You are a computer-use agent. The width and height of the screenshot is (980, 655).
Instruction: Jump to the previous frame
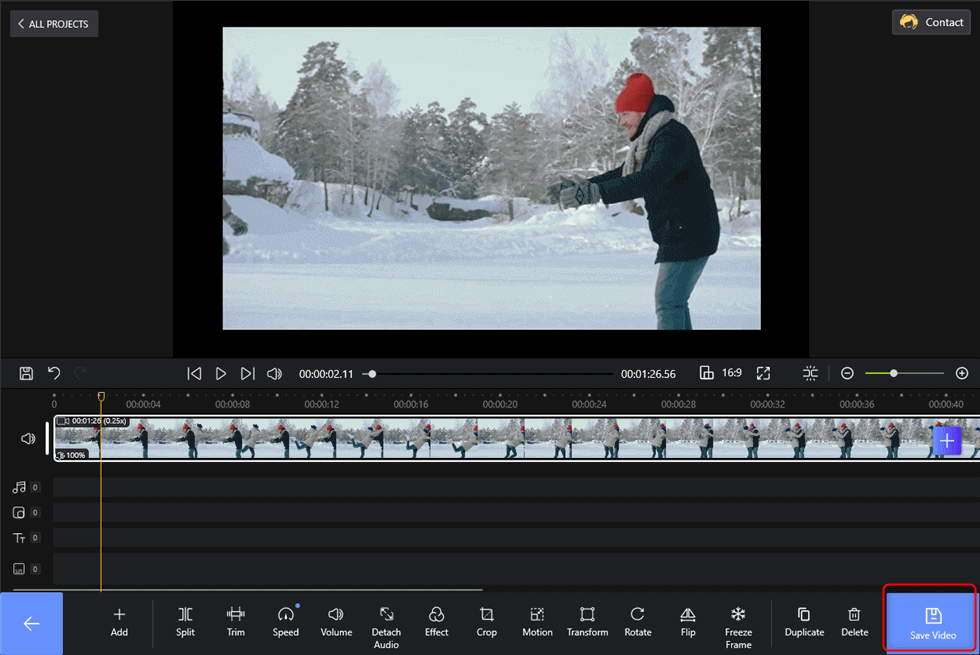[194, 374]
